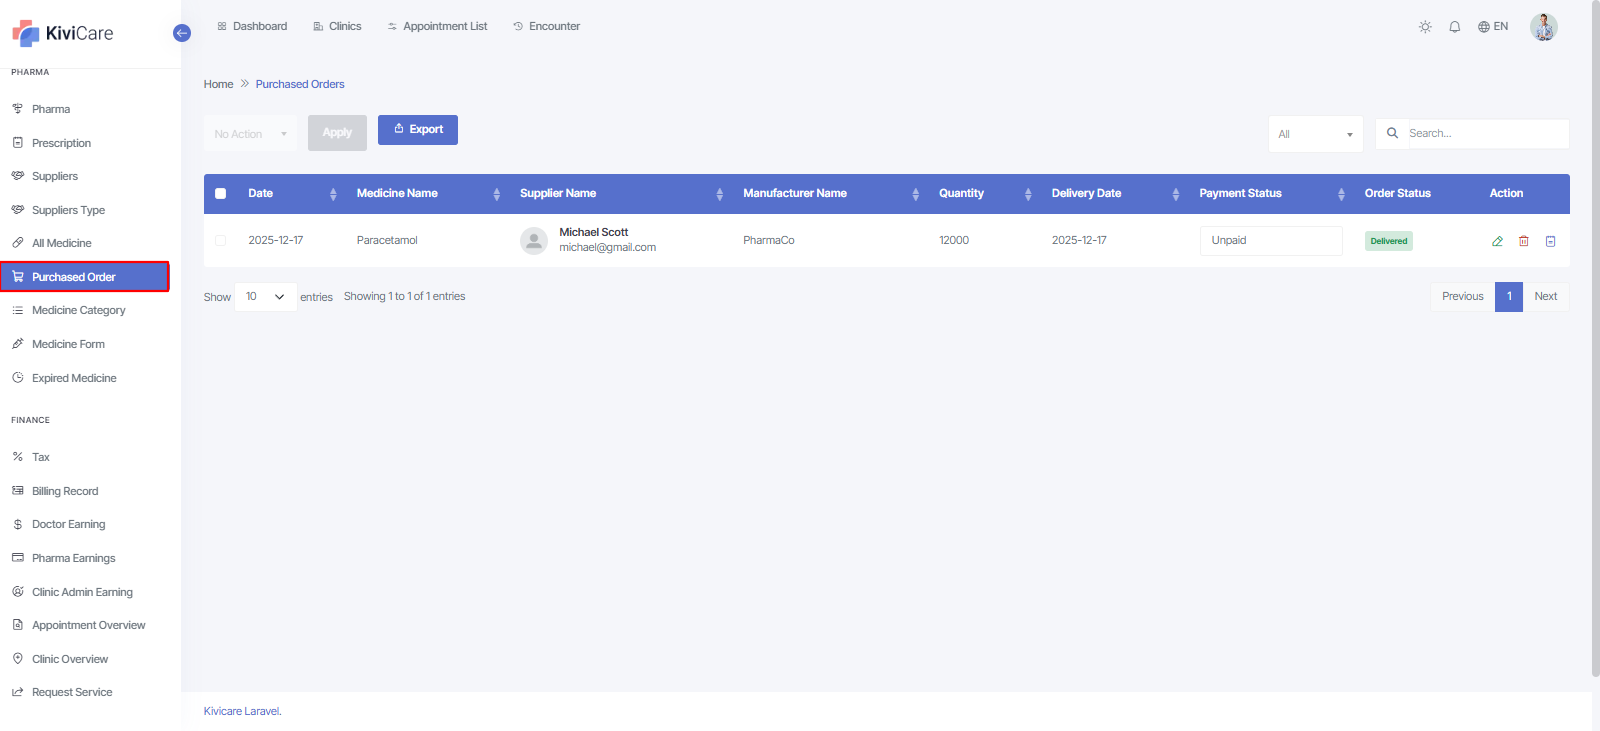Toggle light/dark theme sun icon
This screenshot has width=1600, height=731.
tap(1425, 27)
